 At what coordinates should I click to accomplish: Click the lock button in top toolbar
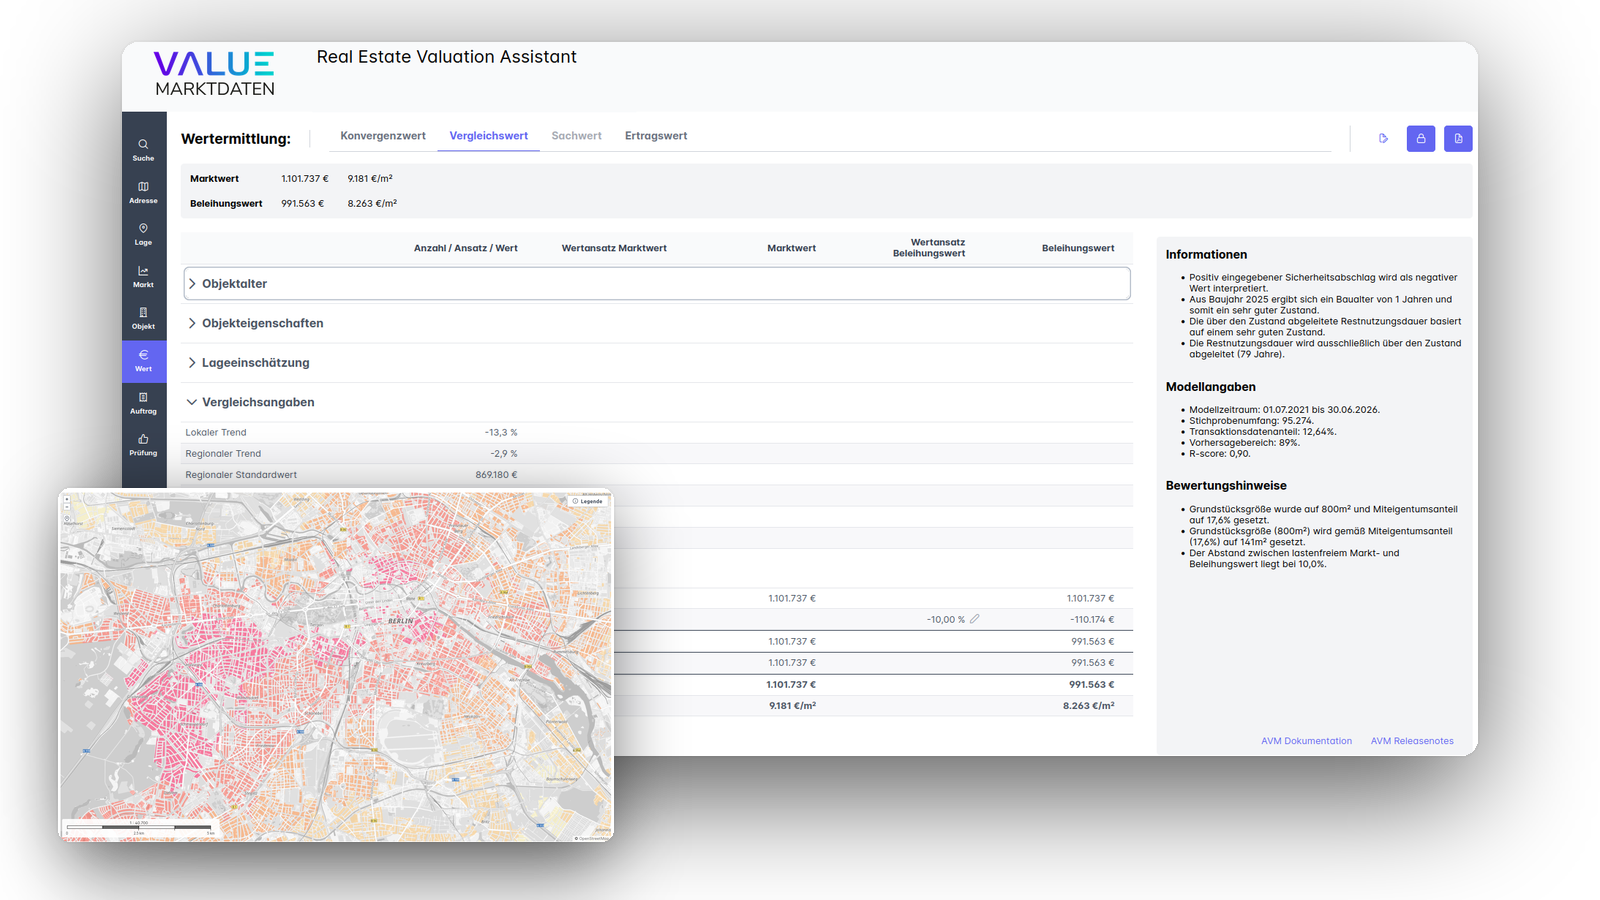coord(1420,139)
